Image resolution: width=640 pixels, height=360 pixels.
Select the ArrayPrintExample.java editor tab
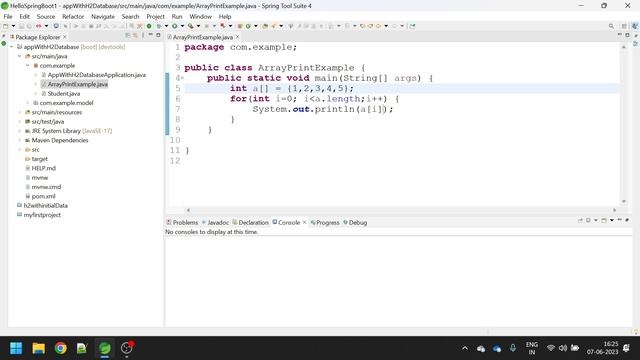pyautogui.click(x=202, y=37)
